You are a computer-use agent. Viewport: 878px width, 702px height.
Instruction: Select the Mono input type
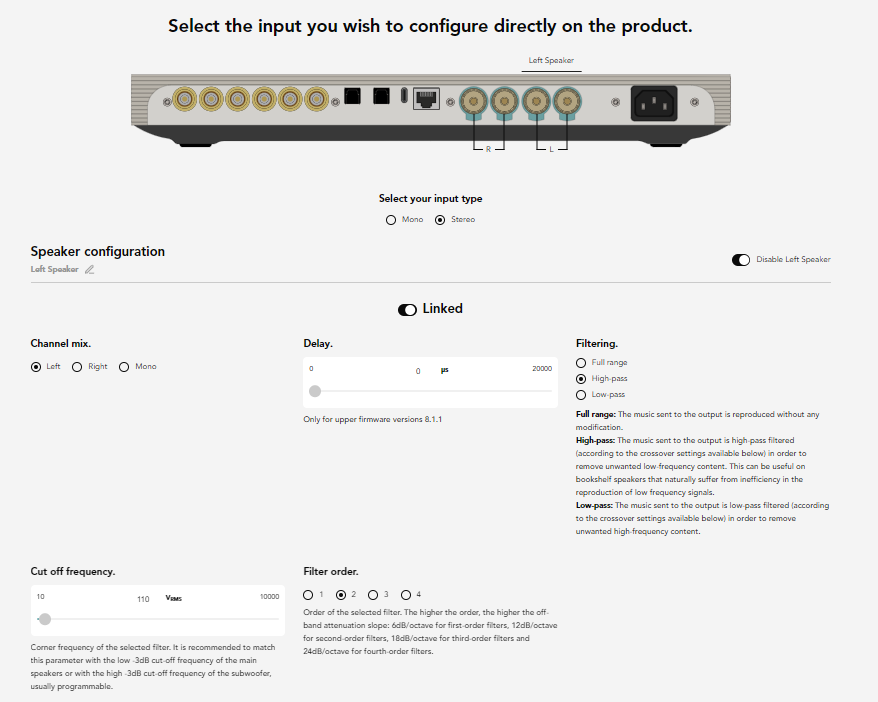coord(391,220)
